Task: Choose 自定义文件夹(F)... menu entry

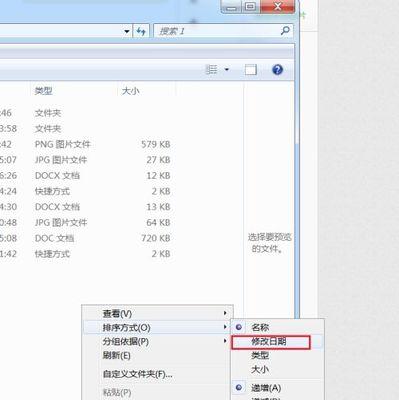Action: 157,374
